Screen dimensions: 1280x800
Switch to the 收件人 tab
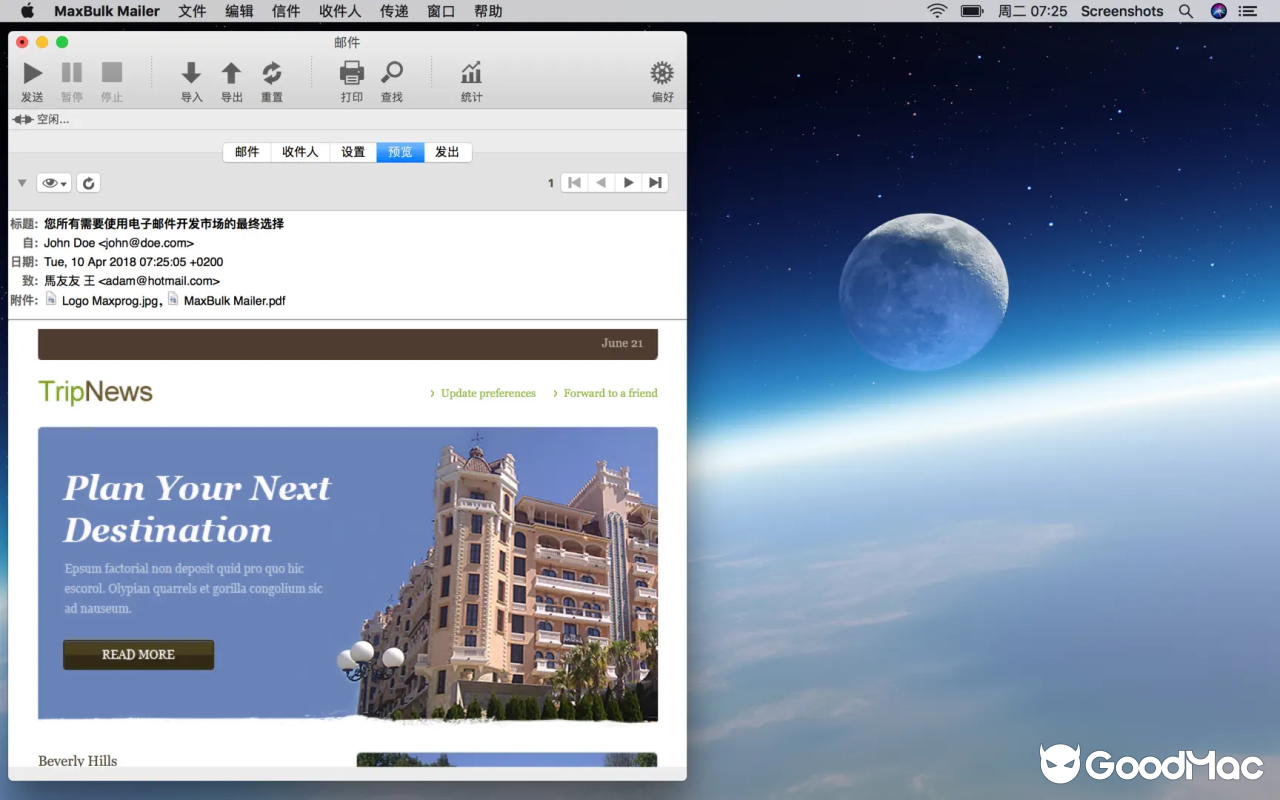tap(300, 152)
